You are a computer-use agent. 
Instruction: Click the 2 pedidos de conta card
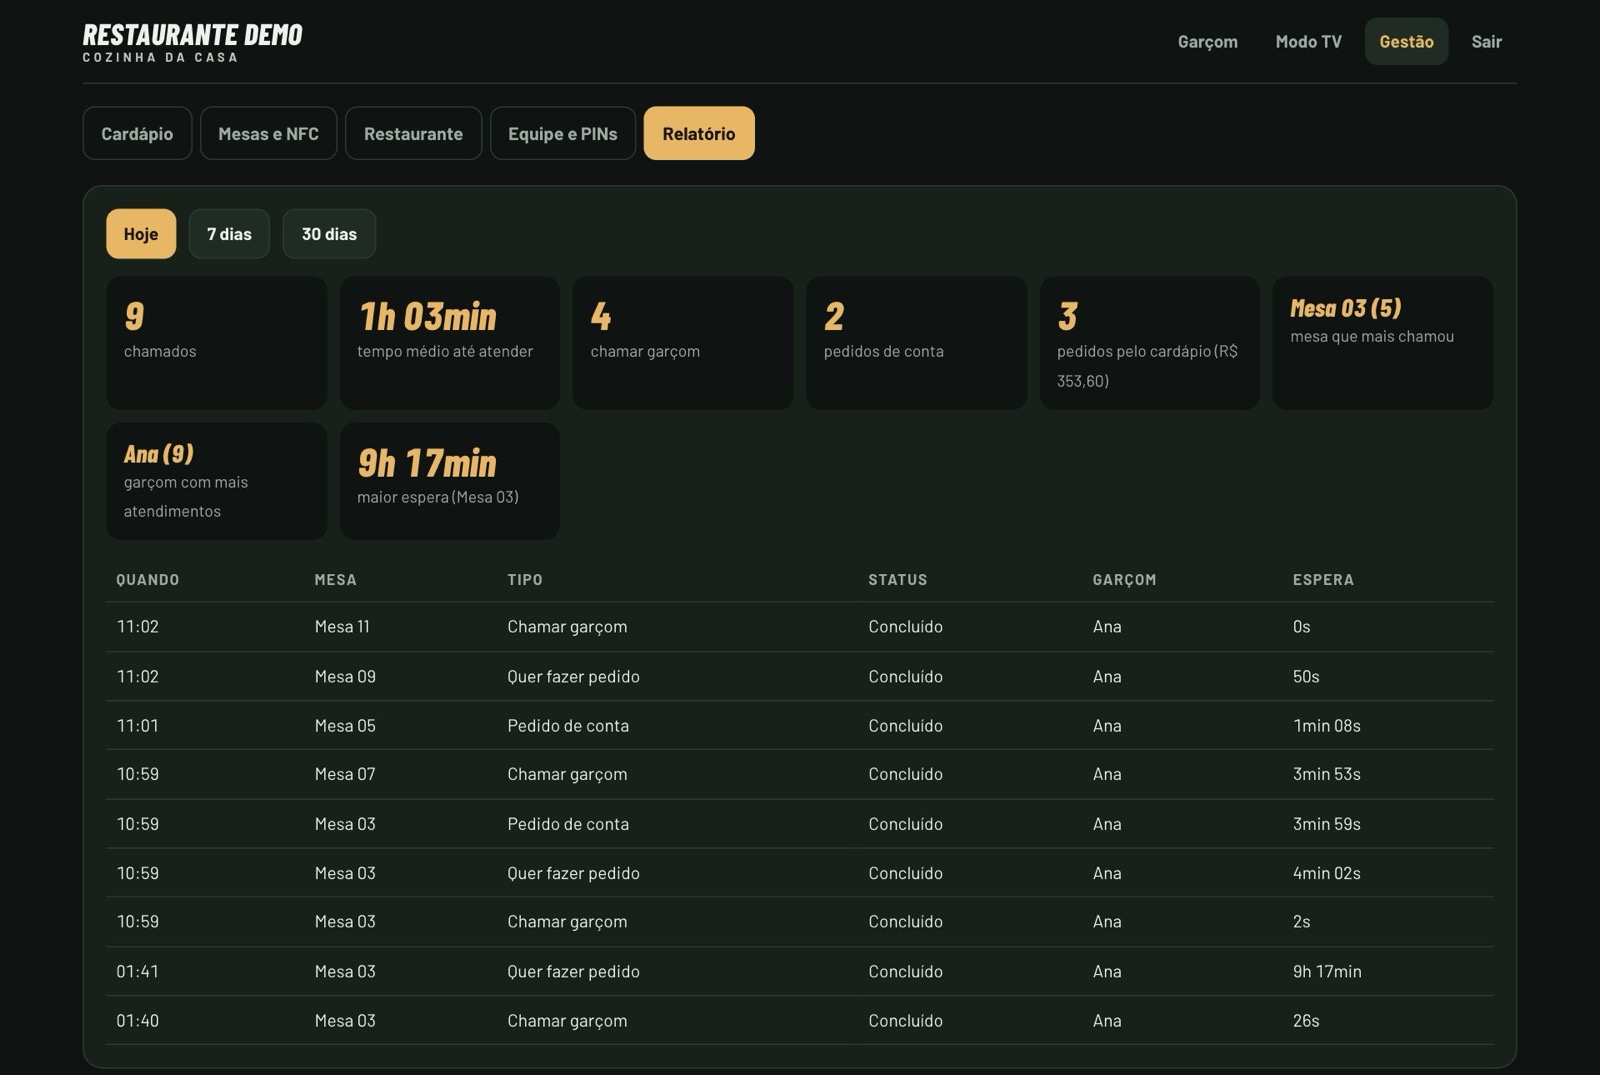pos(916,343)
